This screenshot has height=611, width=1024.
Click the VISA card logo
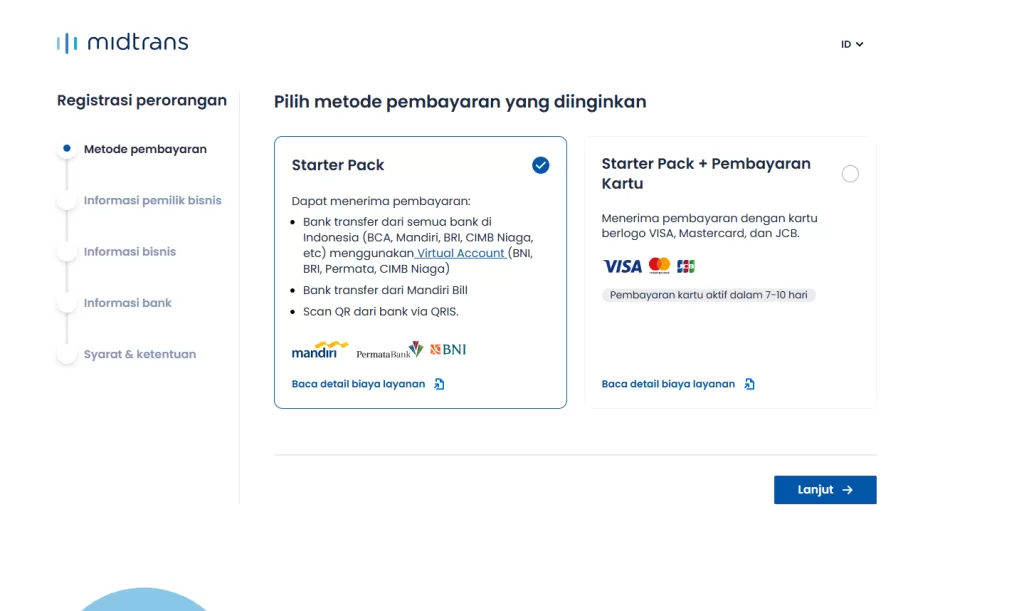pyautogui.click(x=622, y=266)
